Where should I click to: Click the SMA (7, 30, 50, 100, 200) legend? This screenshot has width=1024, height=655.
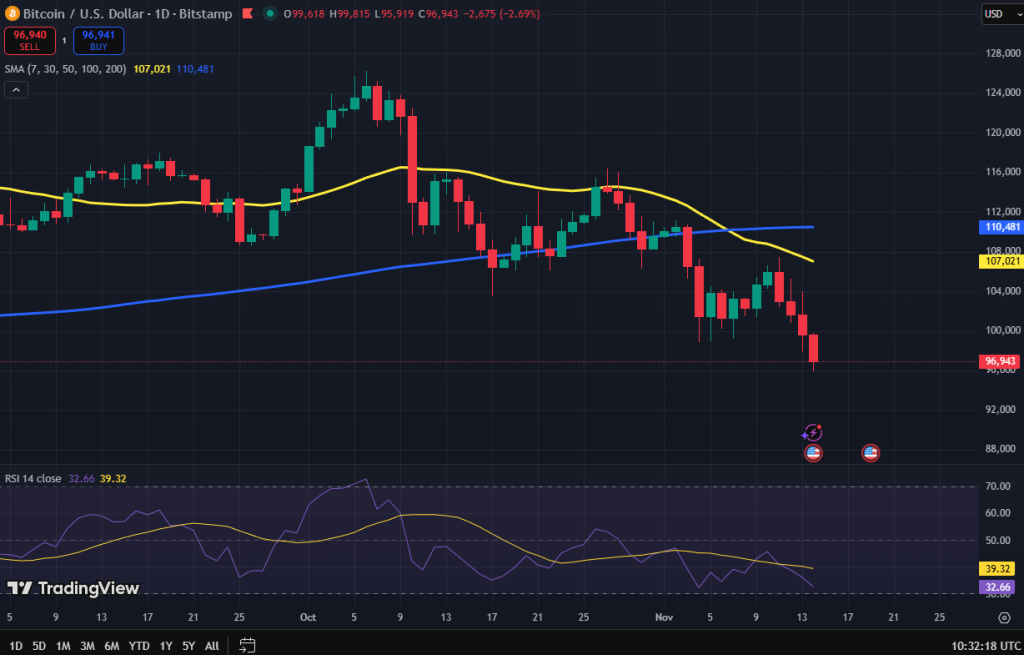click(x=65, y=69)
